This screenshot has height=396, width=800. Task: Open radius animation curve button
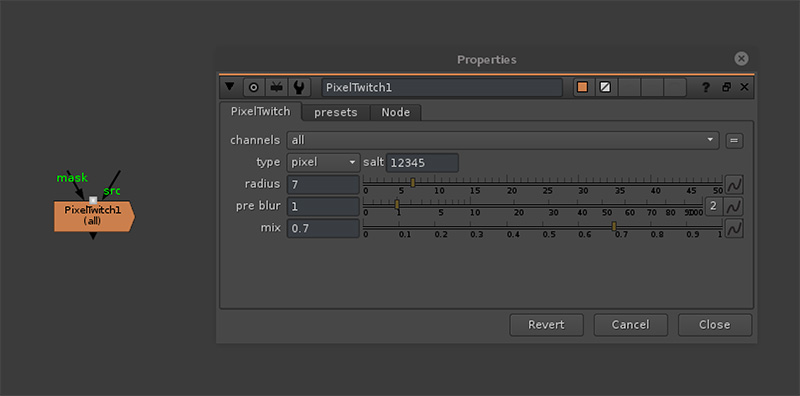(x=734, y=184)
